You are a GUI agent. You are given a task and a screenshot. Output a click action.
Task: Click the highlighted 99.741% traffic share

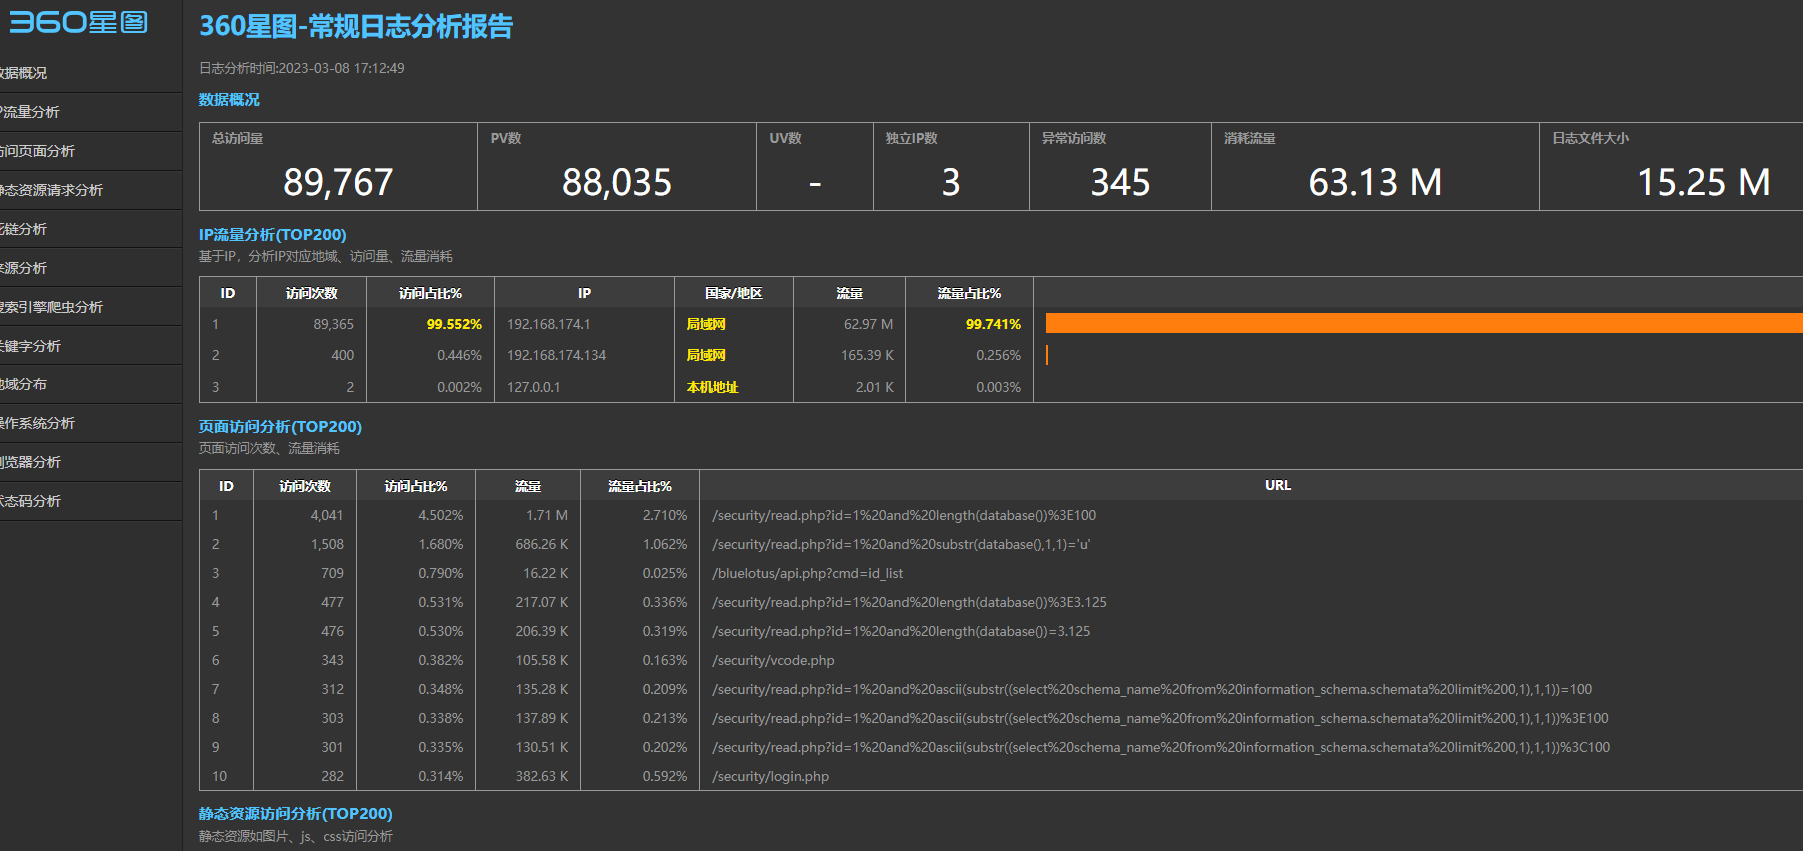point(993,324)
